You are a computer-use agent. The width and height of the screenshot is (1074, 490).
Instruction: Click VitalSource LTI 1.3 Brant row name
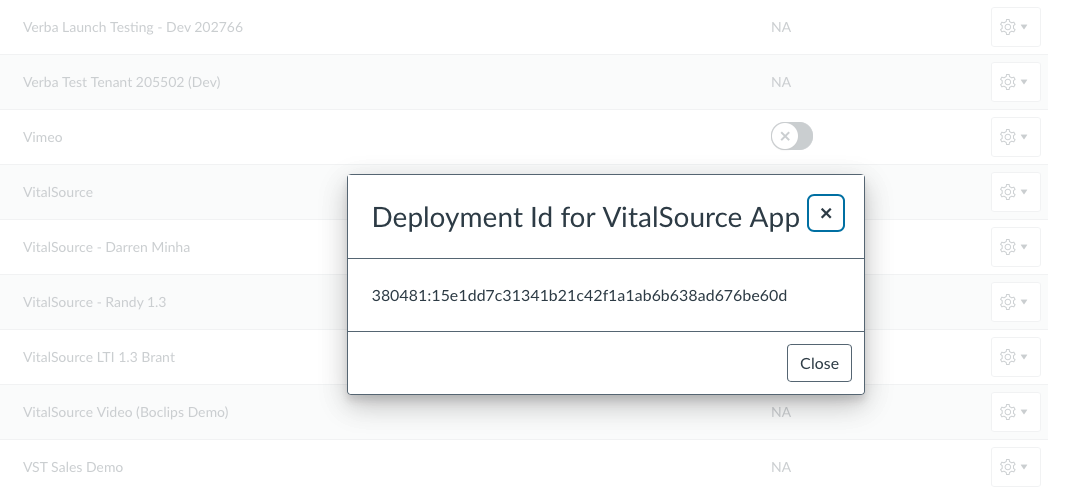pyautogui.click(x=99, y=357)
